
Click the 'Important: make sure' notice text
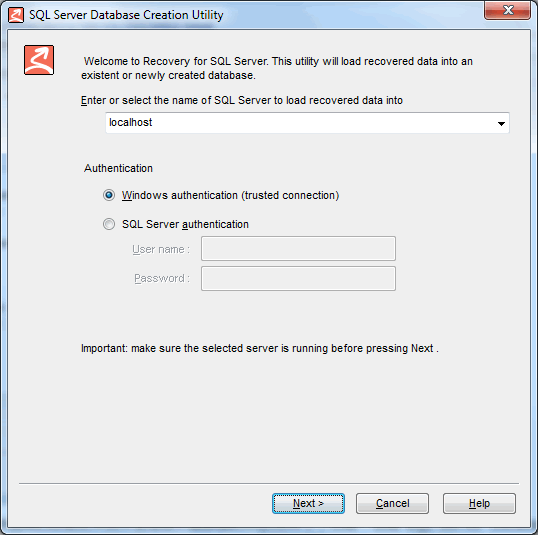(259, 348)
